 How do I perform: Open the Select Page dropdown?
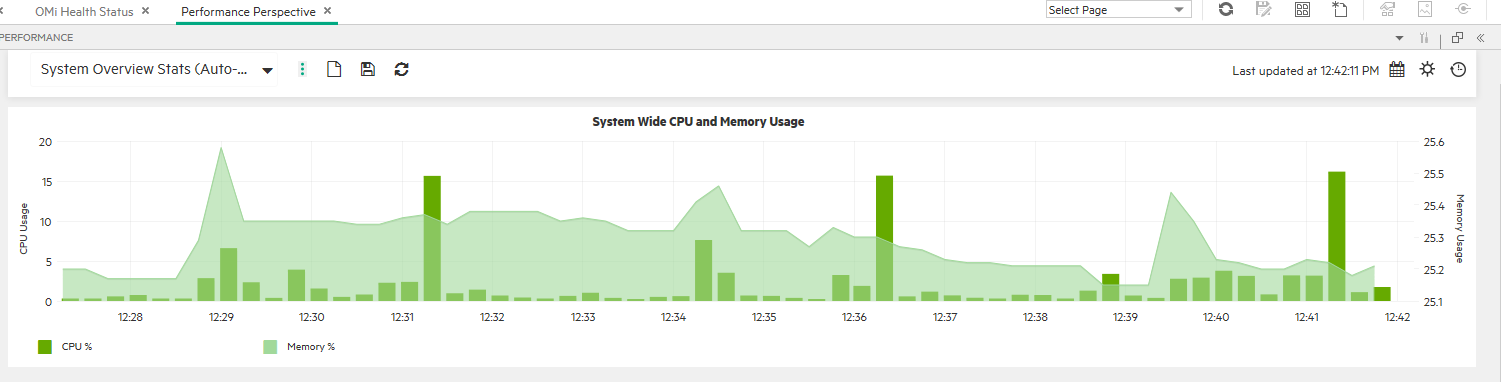tap(1119, 10)
